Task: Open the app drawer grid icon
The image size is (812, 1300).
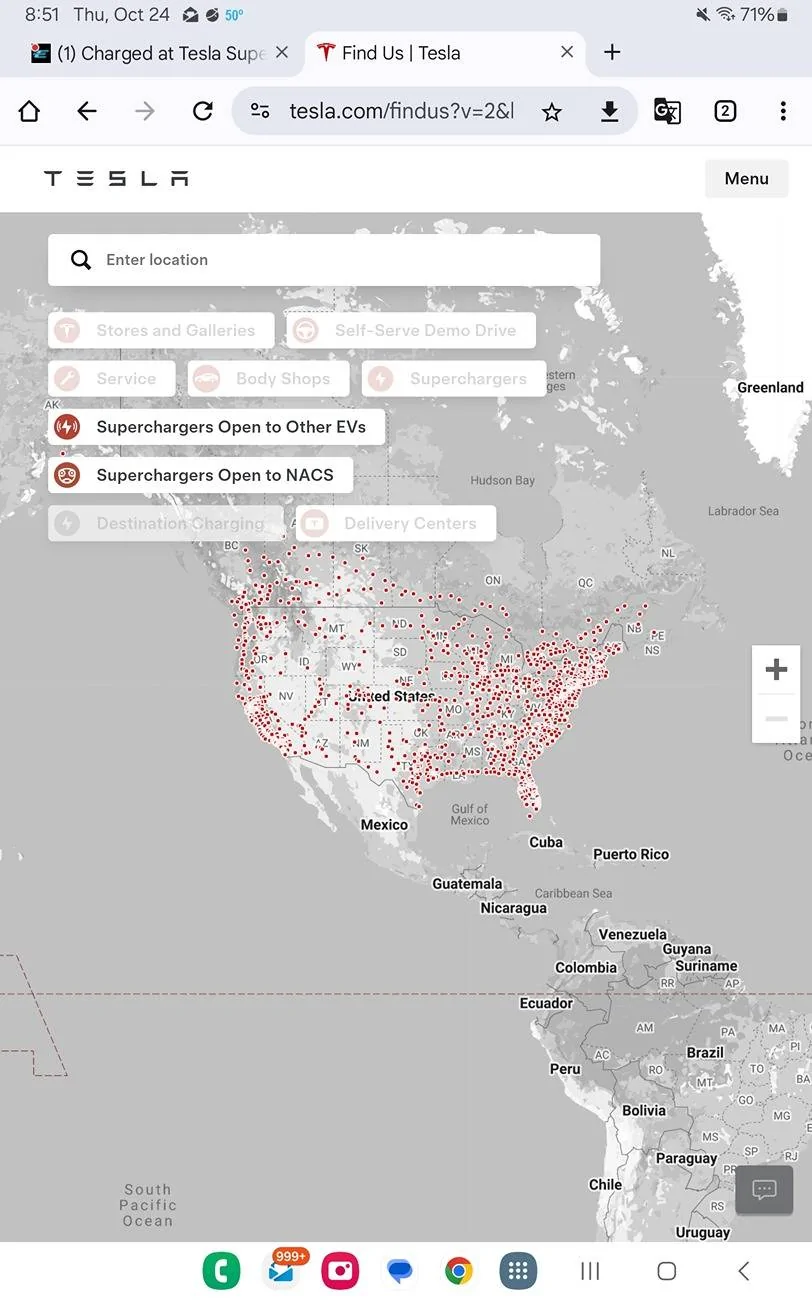Action: click(518, 1271)
